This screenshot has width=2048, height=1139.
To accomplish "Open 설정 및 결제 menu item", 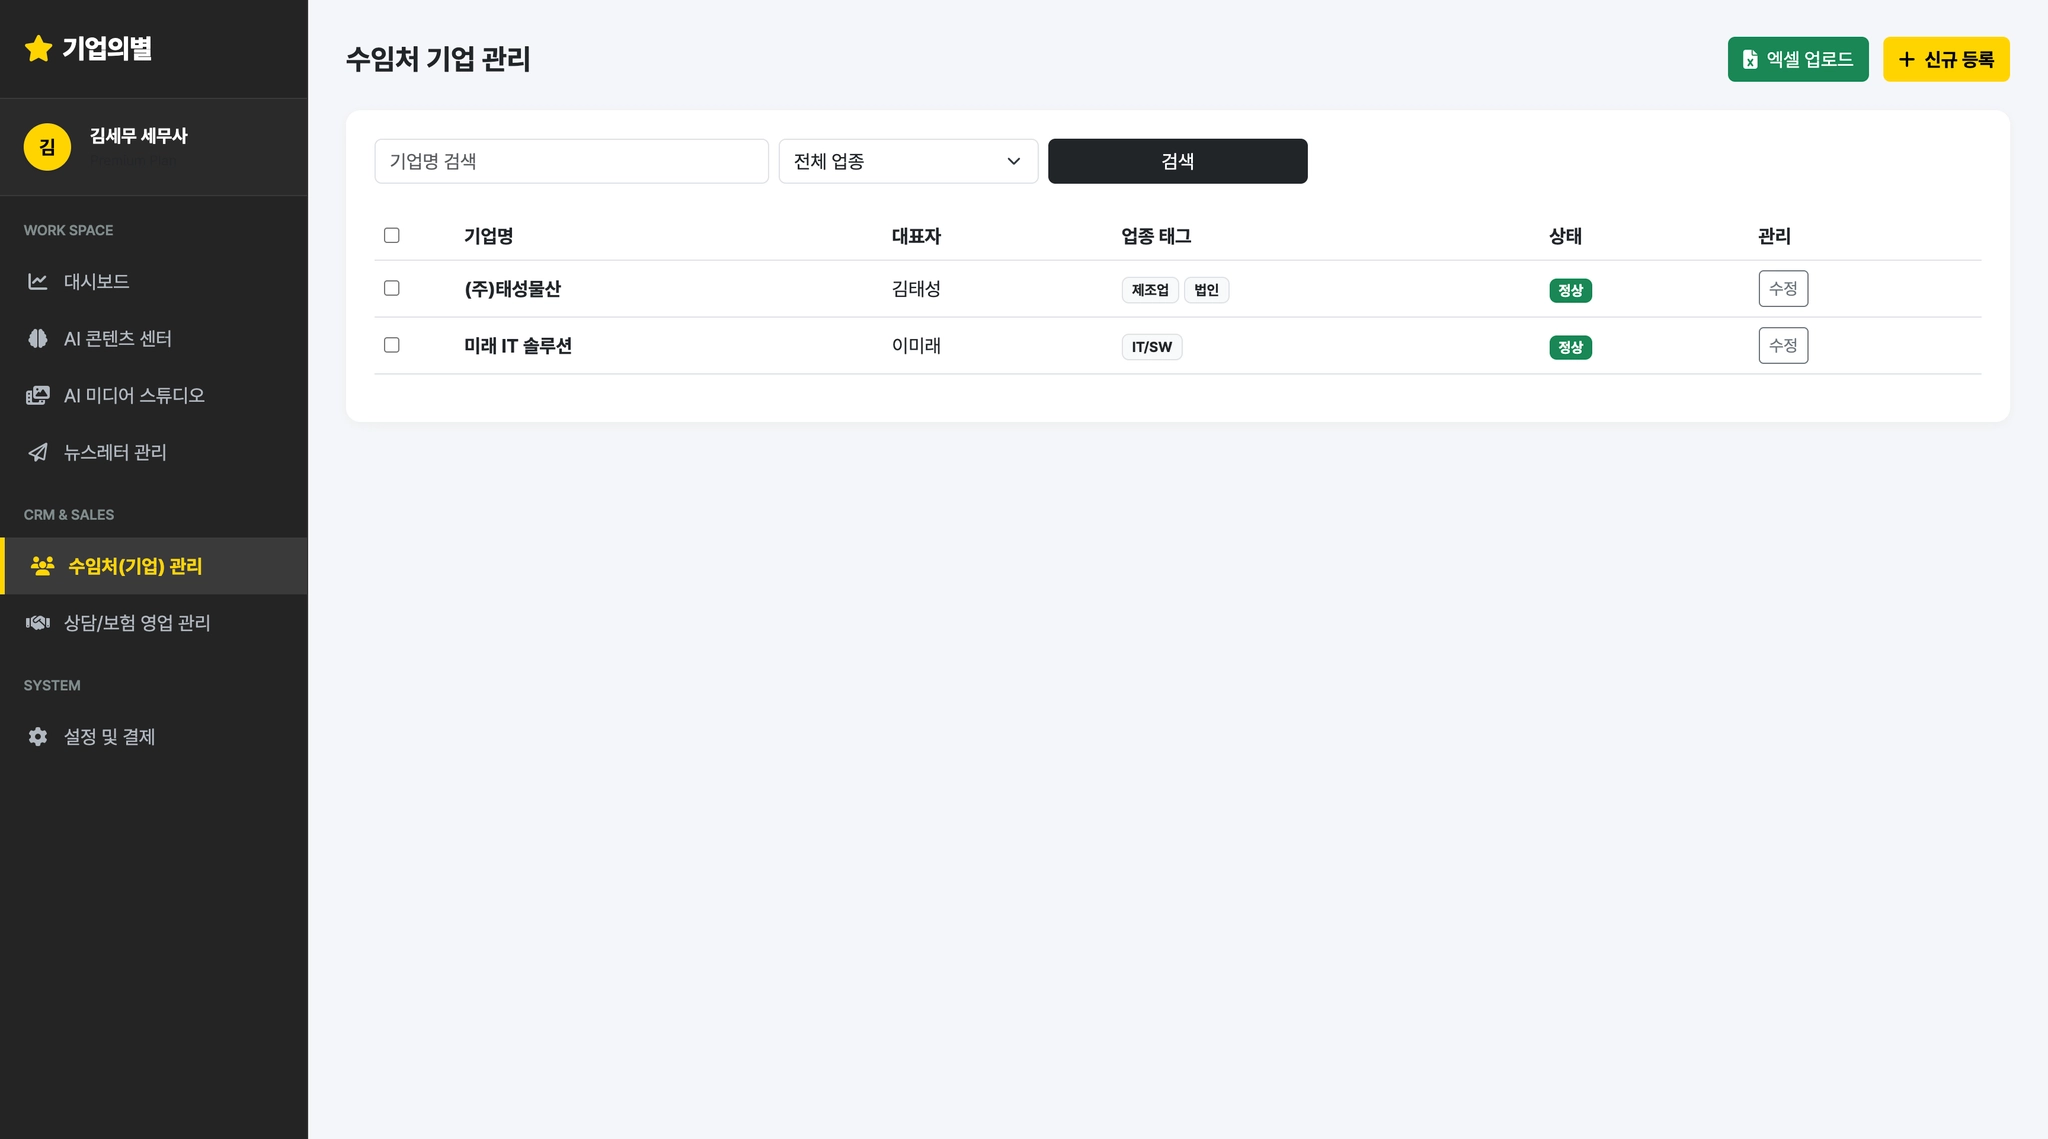I will click(109, 737).
